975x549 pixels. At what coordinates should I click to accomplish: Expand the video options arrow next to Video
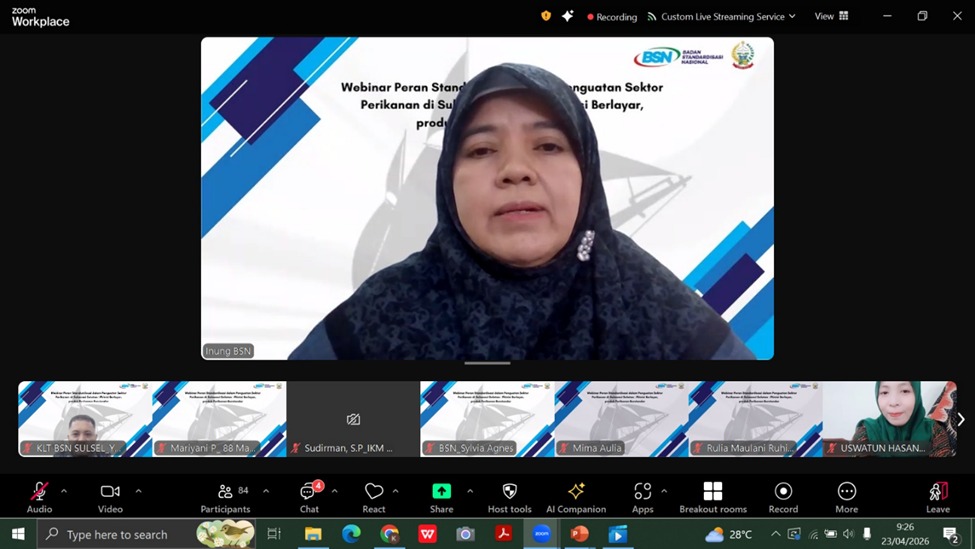[138, 491]
